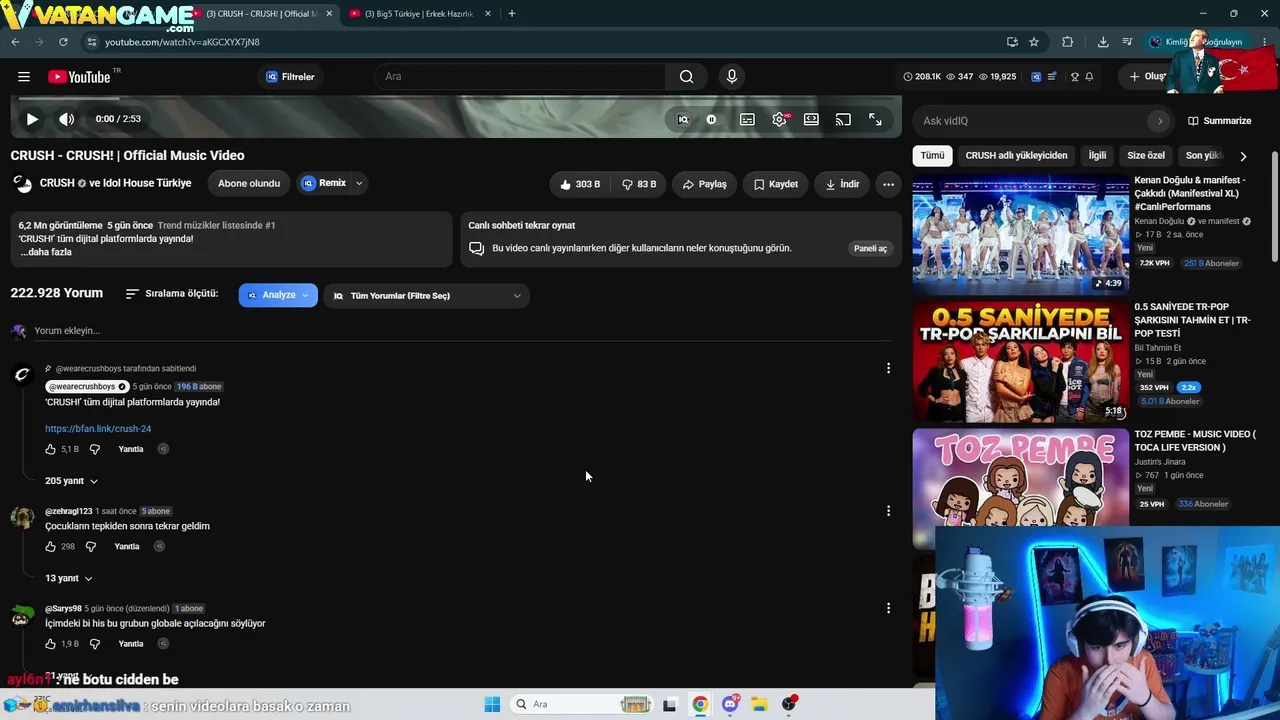
Task: Show more filter chips with arrow
Action: (x=1243, y=156)
